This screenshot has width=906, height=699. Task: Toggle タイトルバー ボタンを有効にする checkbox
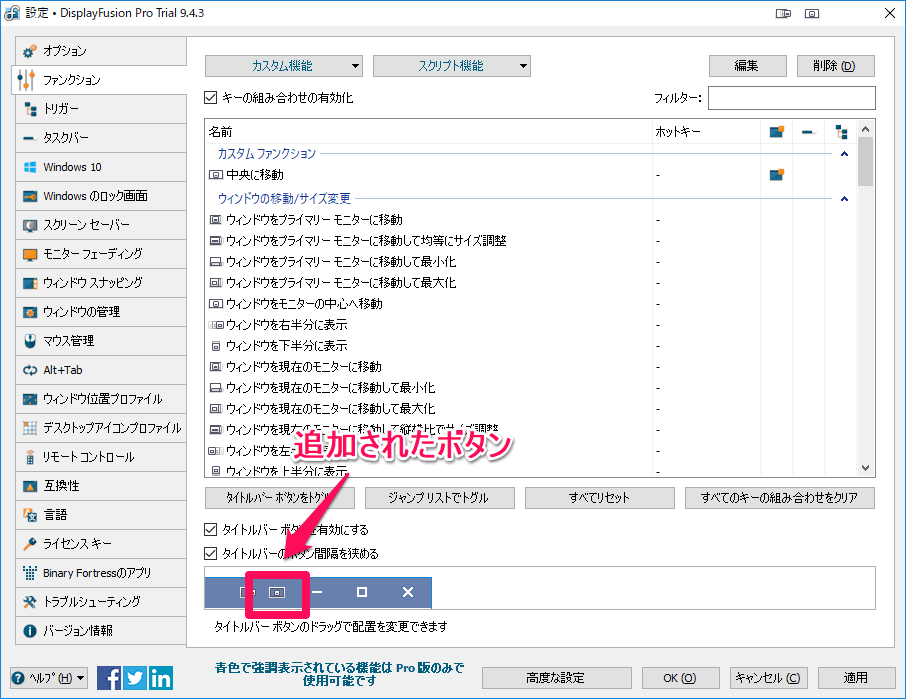211,529
